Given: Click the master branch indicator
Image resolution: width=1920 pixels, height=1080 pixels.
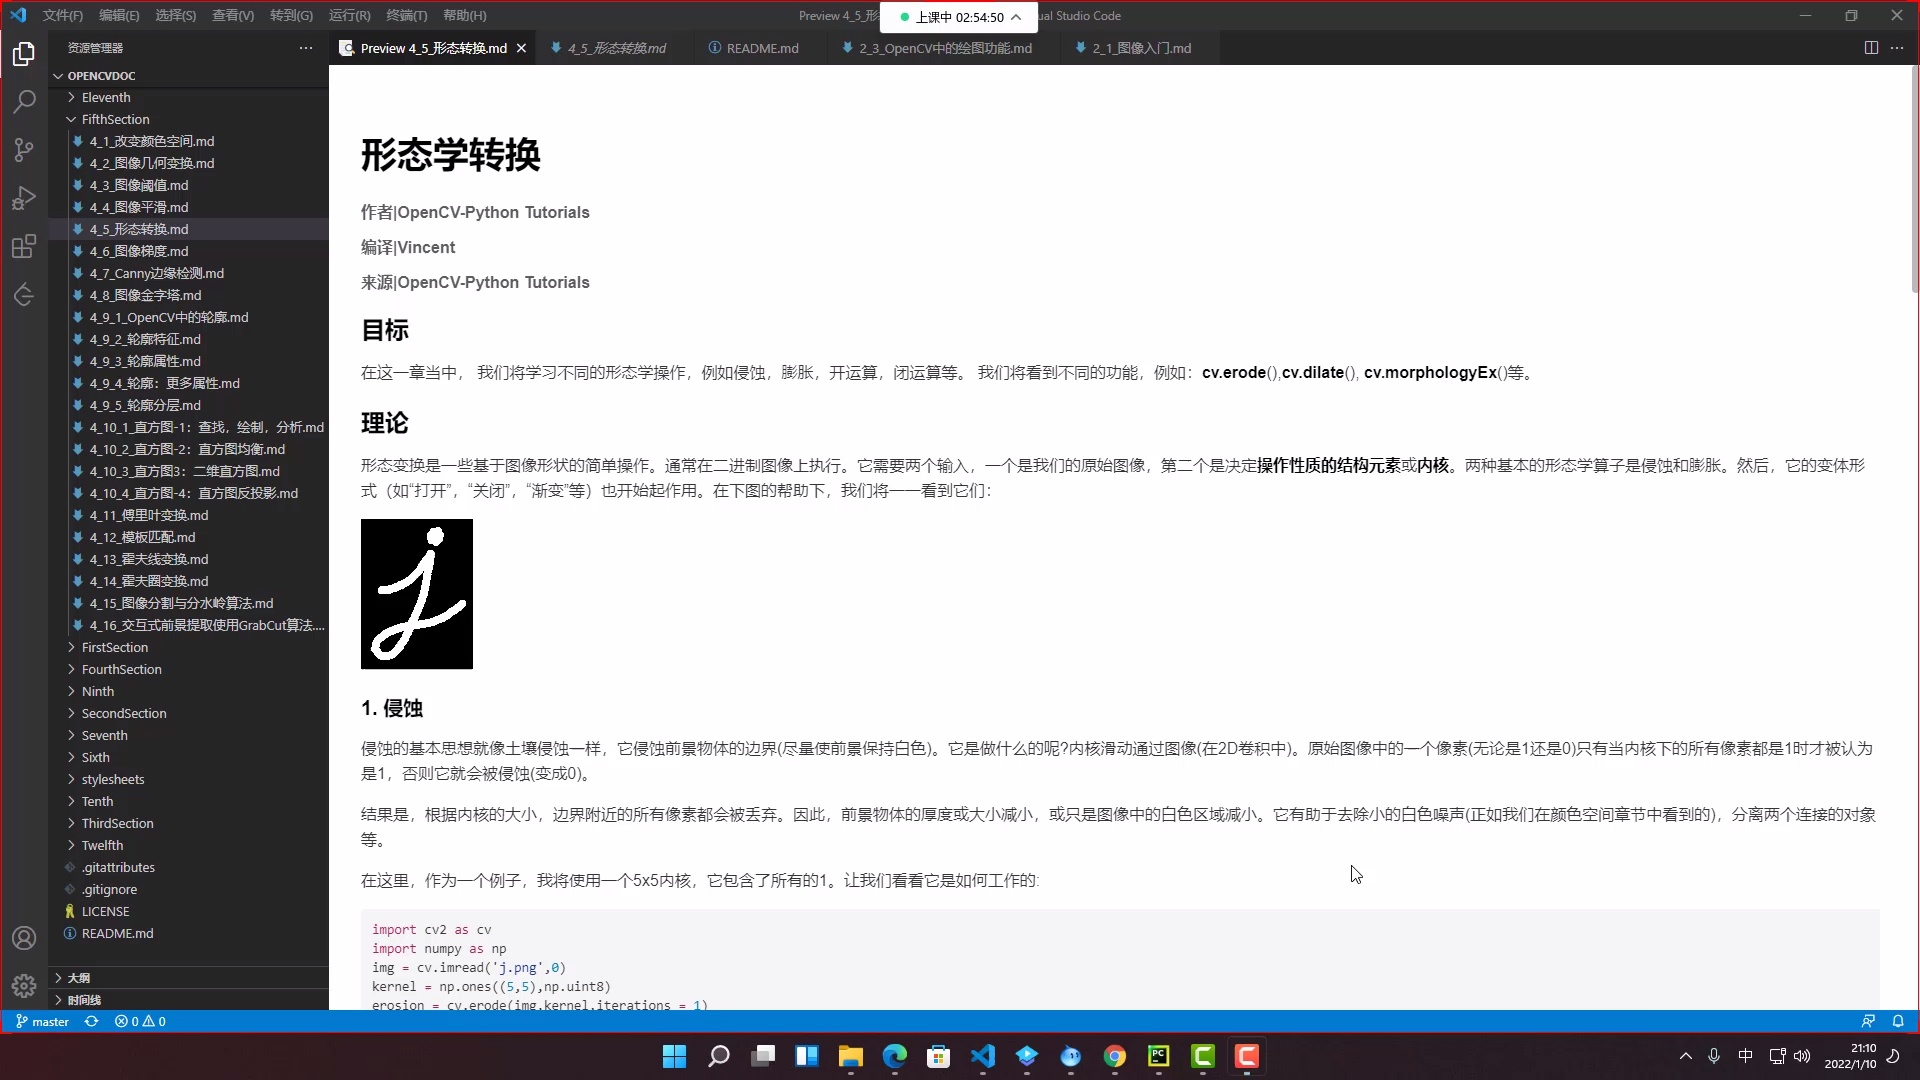Looking at the screenshot, I should [42, 1021].
